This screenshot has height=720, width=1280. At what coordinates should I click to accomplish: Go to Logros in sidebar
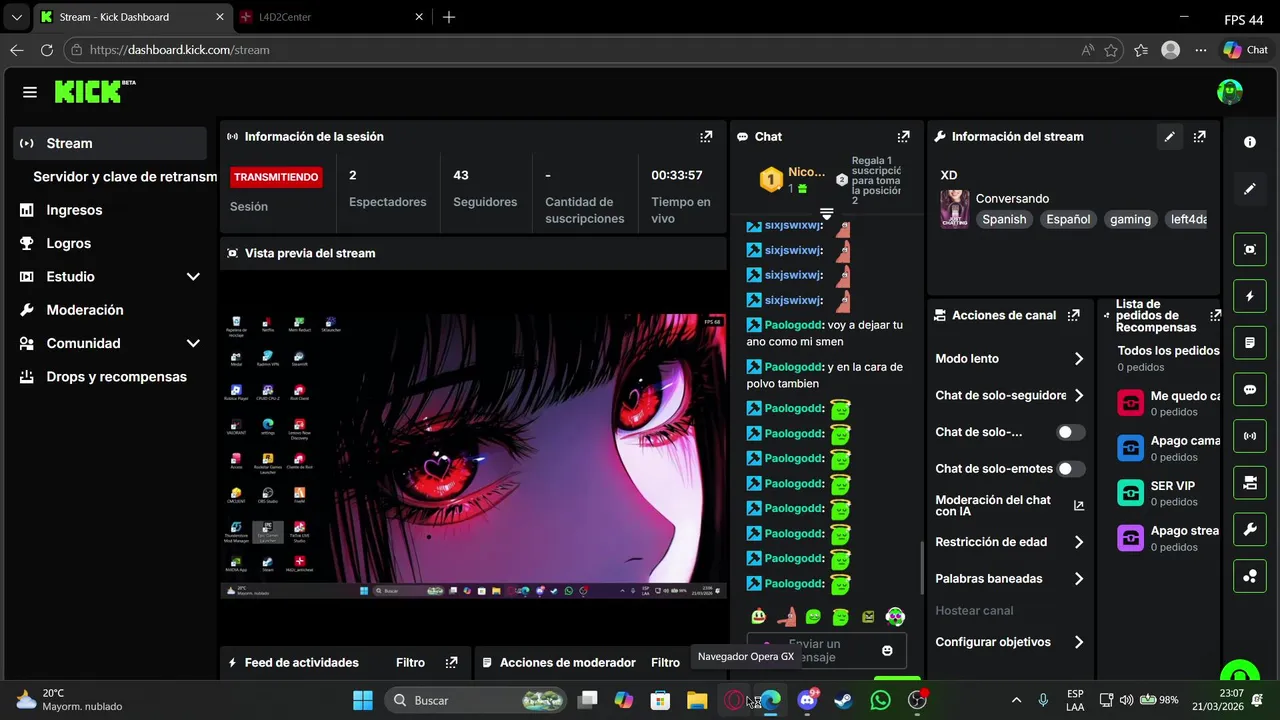pos(110,244)
